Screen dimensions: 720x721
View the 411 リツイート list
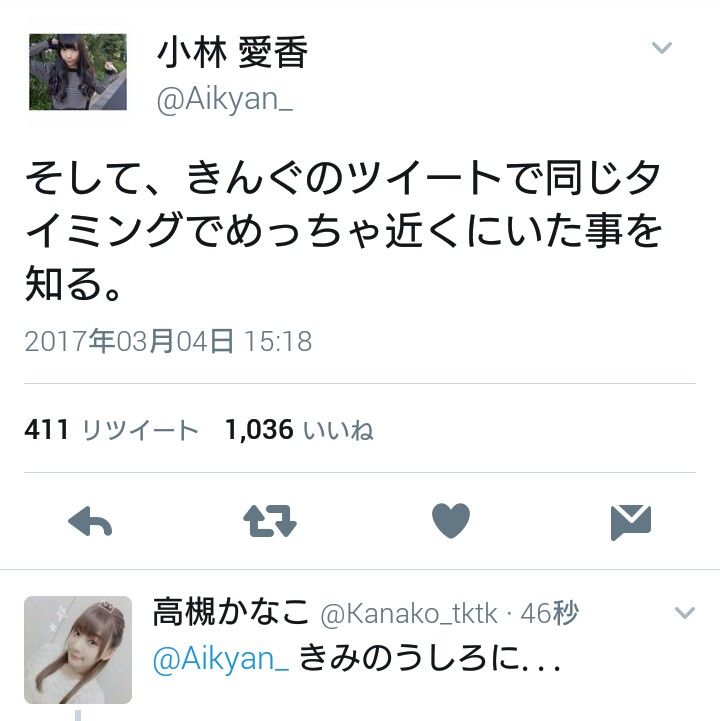(111, 429)
